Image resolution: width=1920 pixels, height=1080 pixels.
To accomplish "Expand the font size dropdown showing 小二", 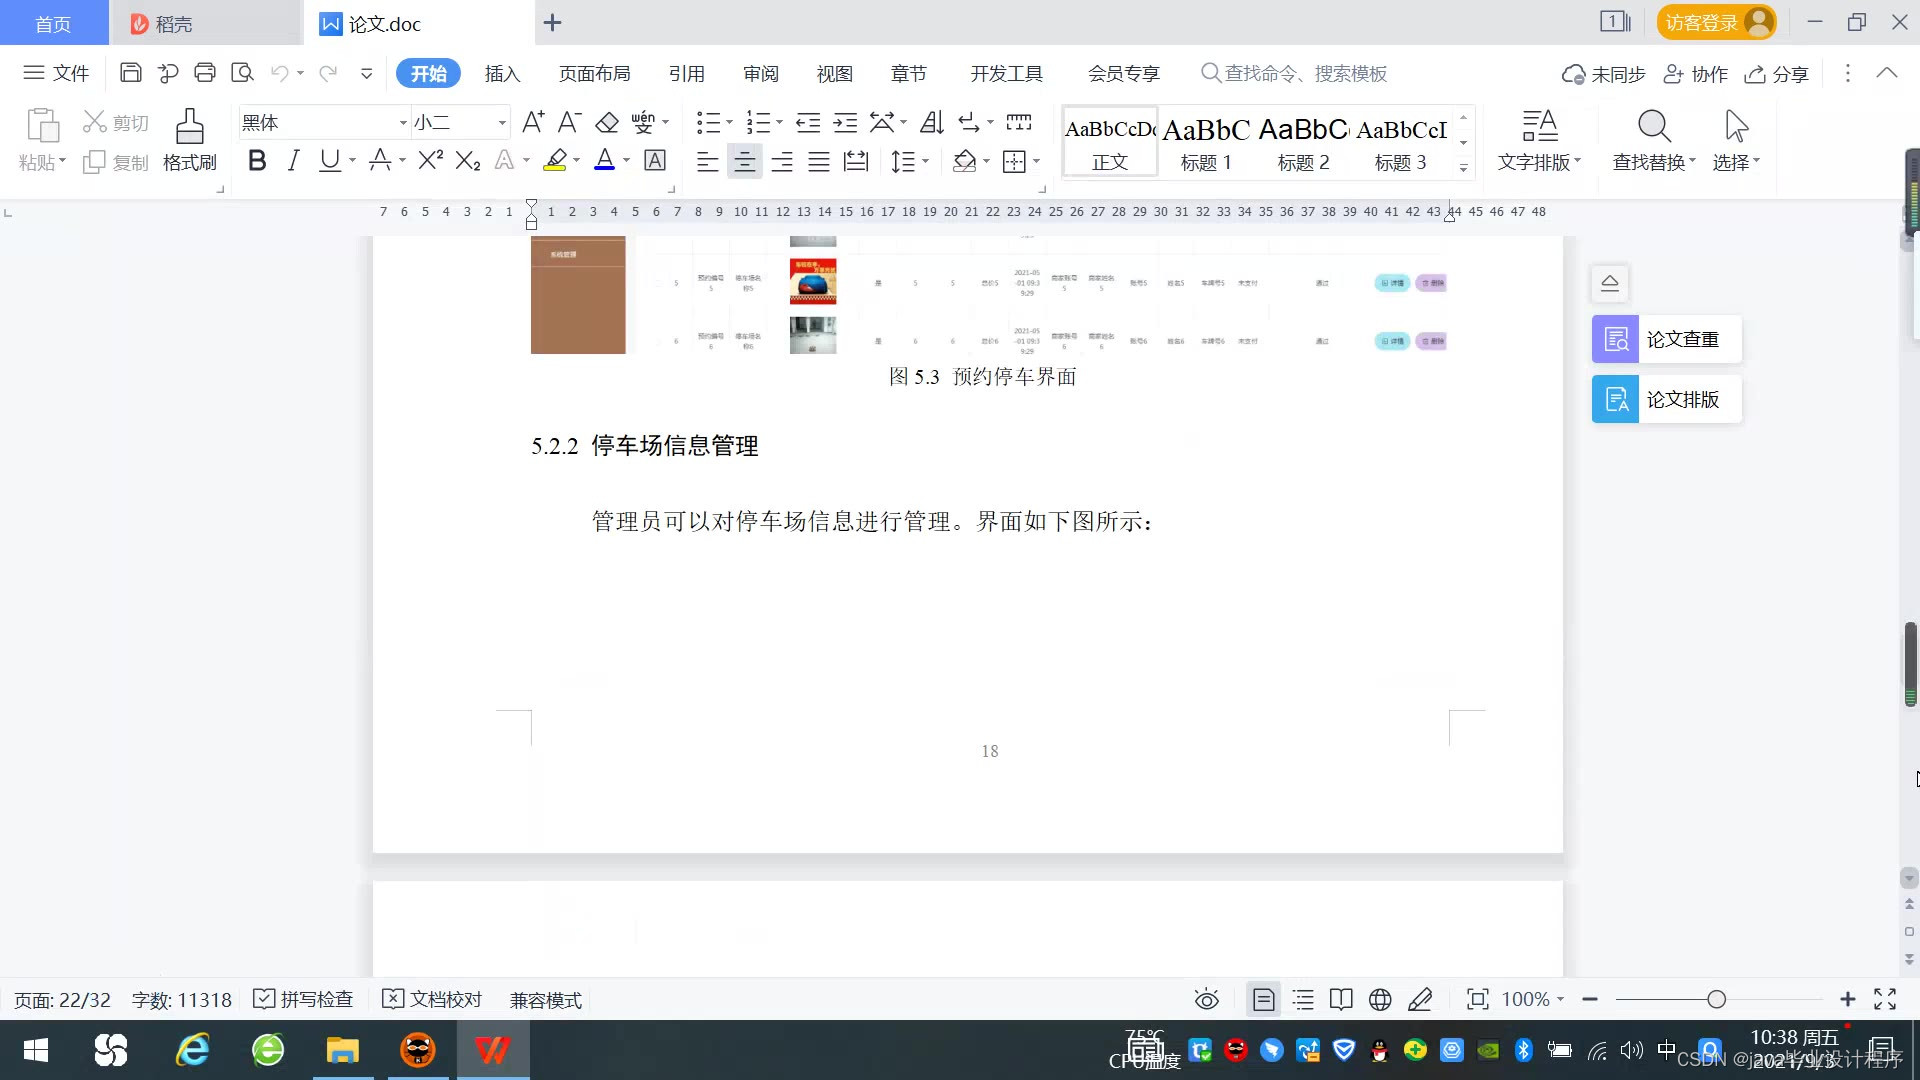I will tap(502, 123).
